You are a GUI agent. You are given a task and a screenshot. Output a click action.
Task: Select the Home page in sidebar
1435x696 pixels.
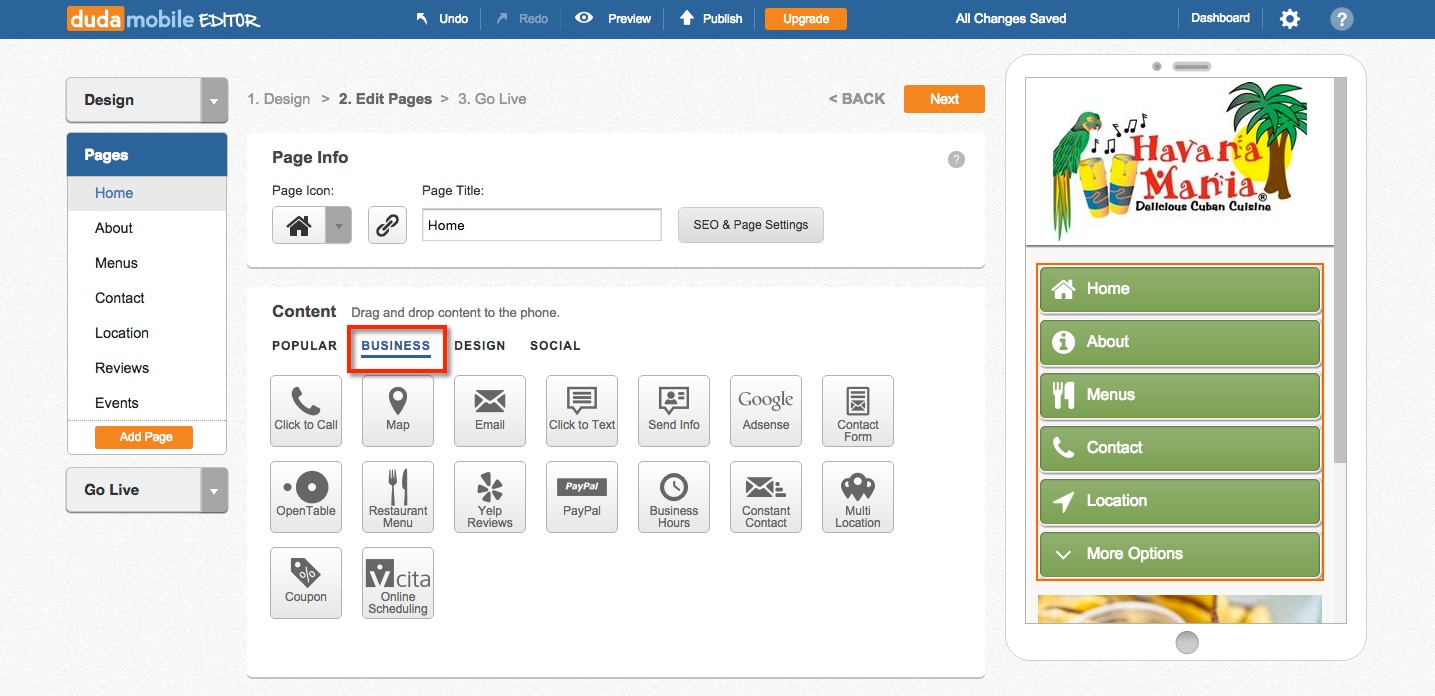tap(147, 193)
